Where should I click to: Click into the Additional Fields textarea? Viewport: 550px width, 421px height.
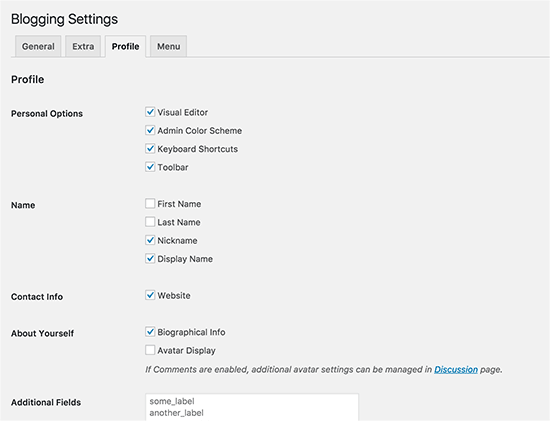click(x=252, y=407)
